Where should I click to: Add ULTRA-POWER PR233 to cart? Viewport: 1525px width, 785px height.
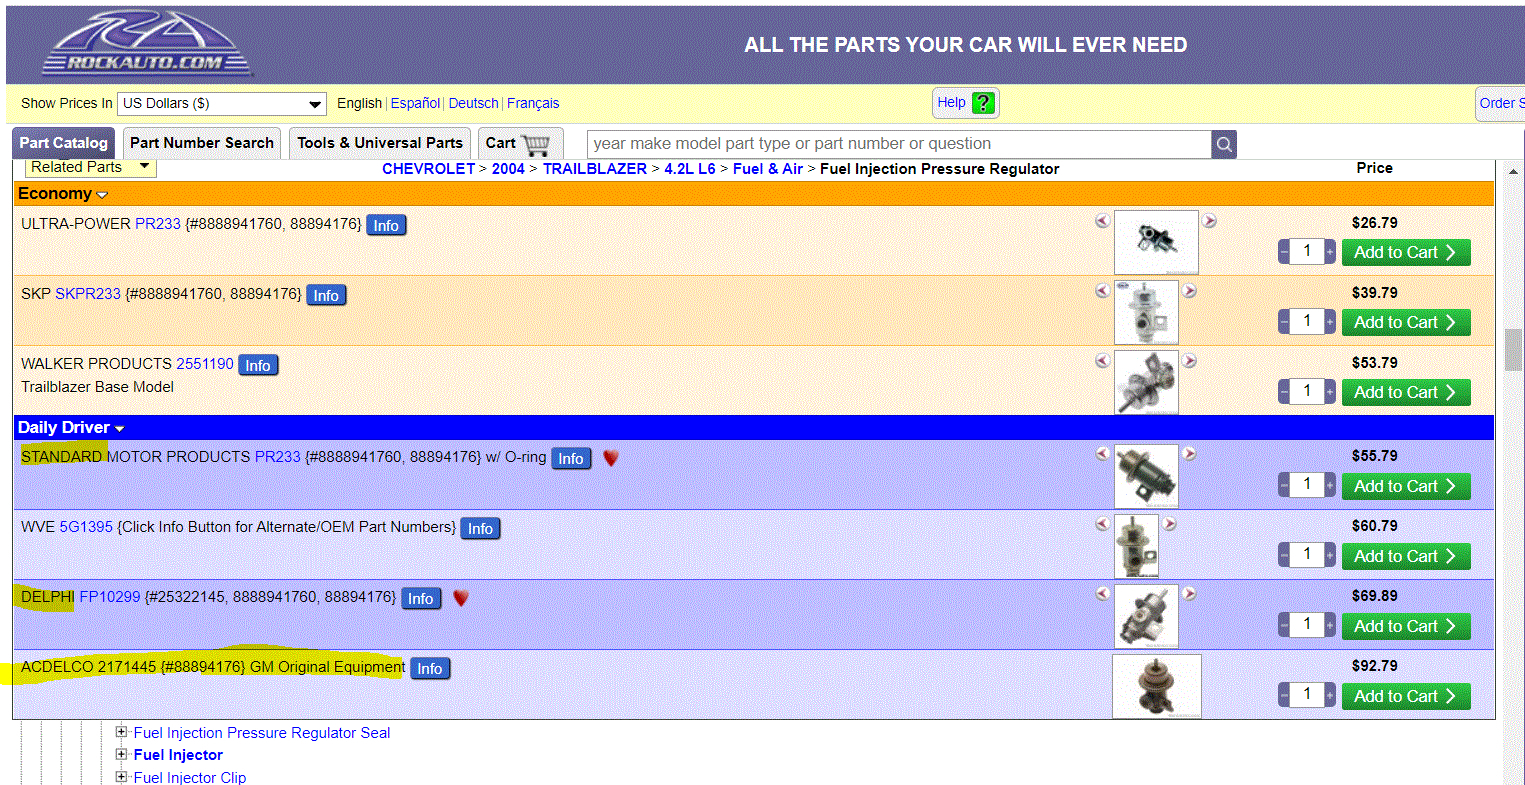click(1406, 252)
